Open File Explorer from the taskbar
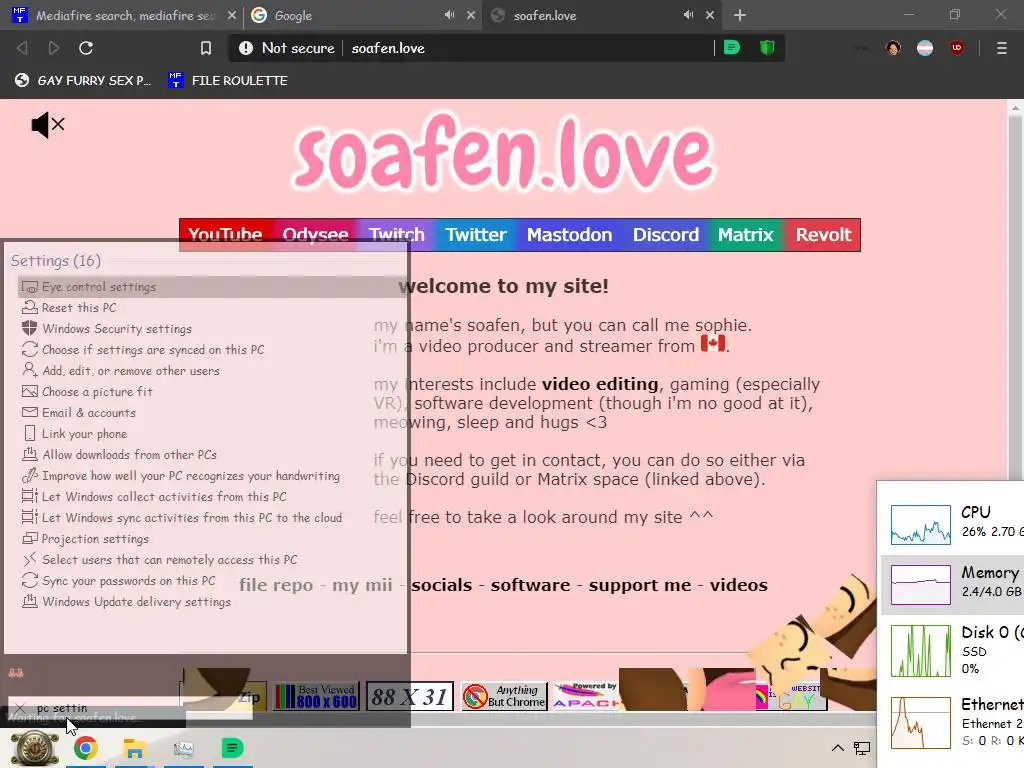 135,748
